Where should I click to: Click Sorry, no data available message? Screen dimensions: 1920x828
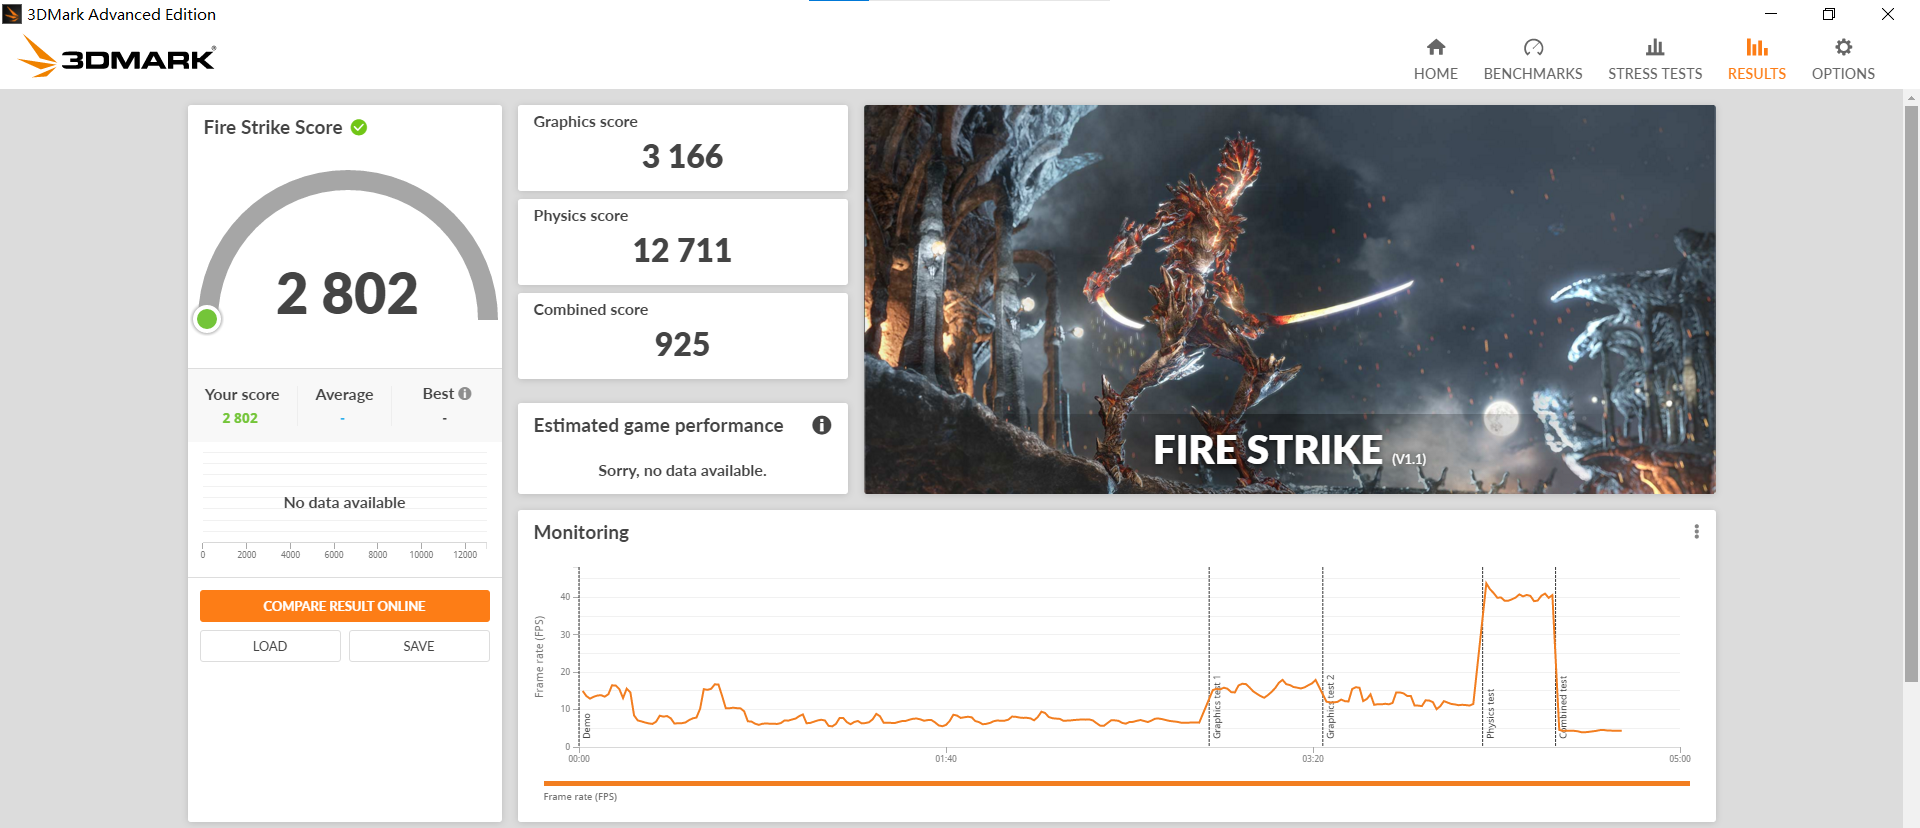click(x=682, y=471)
